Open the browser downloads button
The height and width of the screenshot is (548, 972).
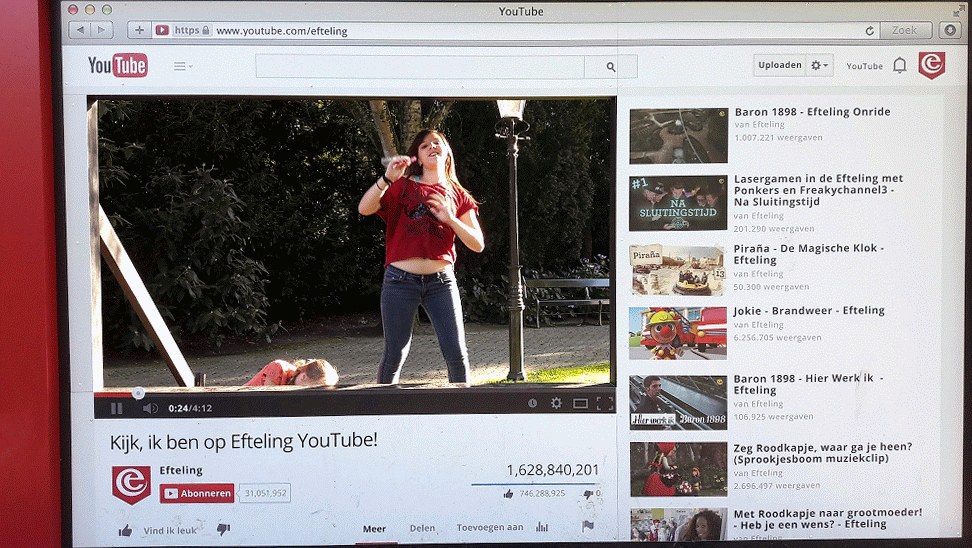950,30
